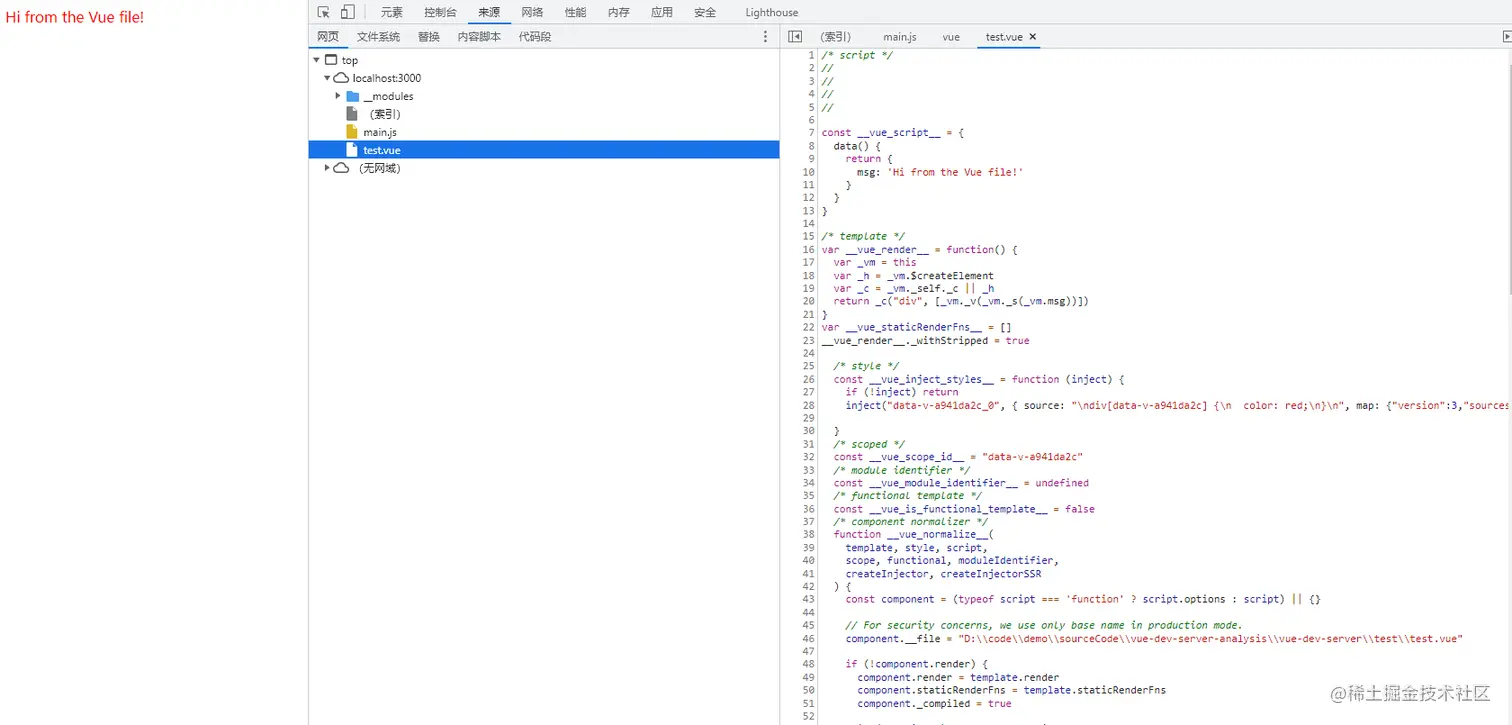Open the Lighthouse panel tab
This screenshot has width=1512, height=725.
pos(772,12)
